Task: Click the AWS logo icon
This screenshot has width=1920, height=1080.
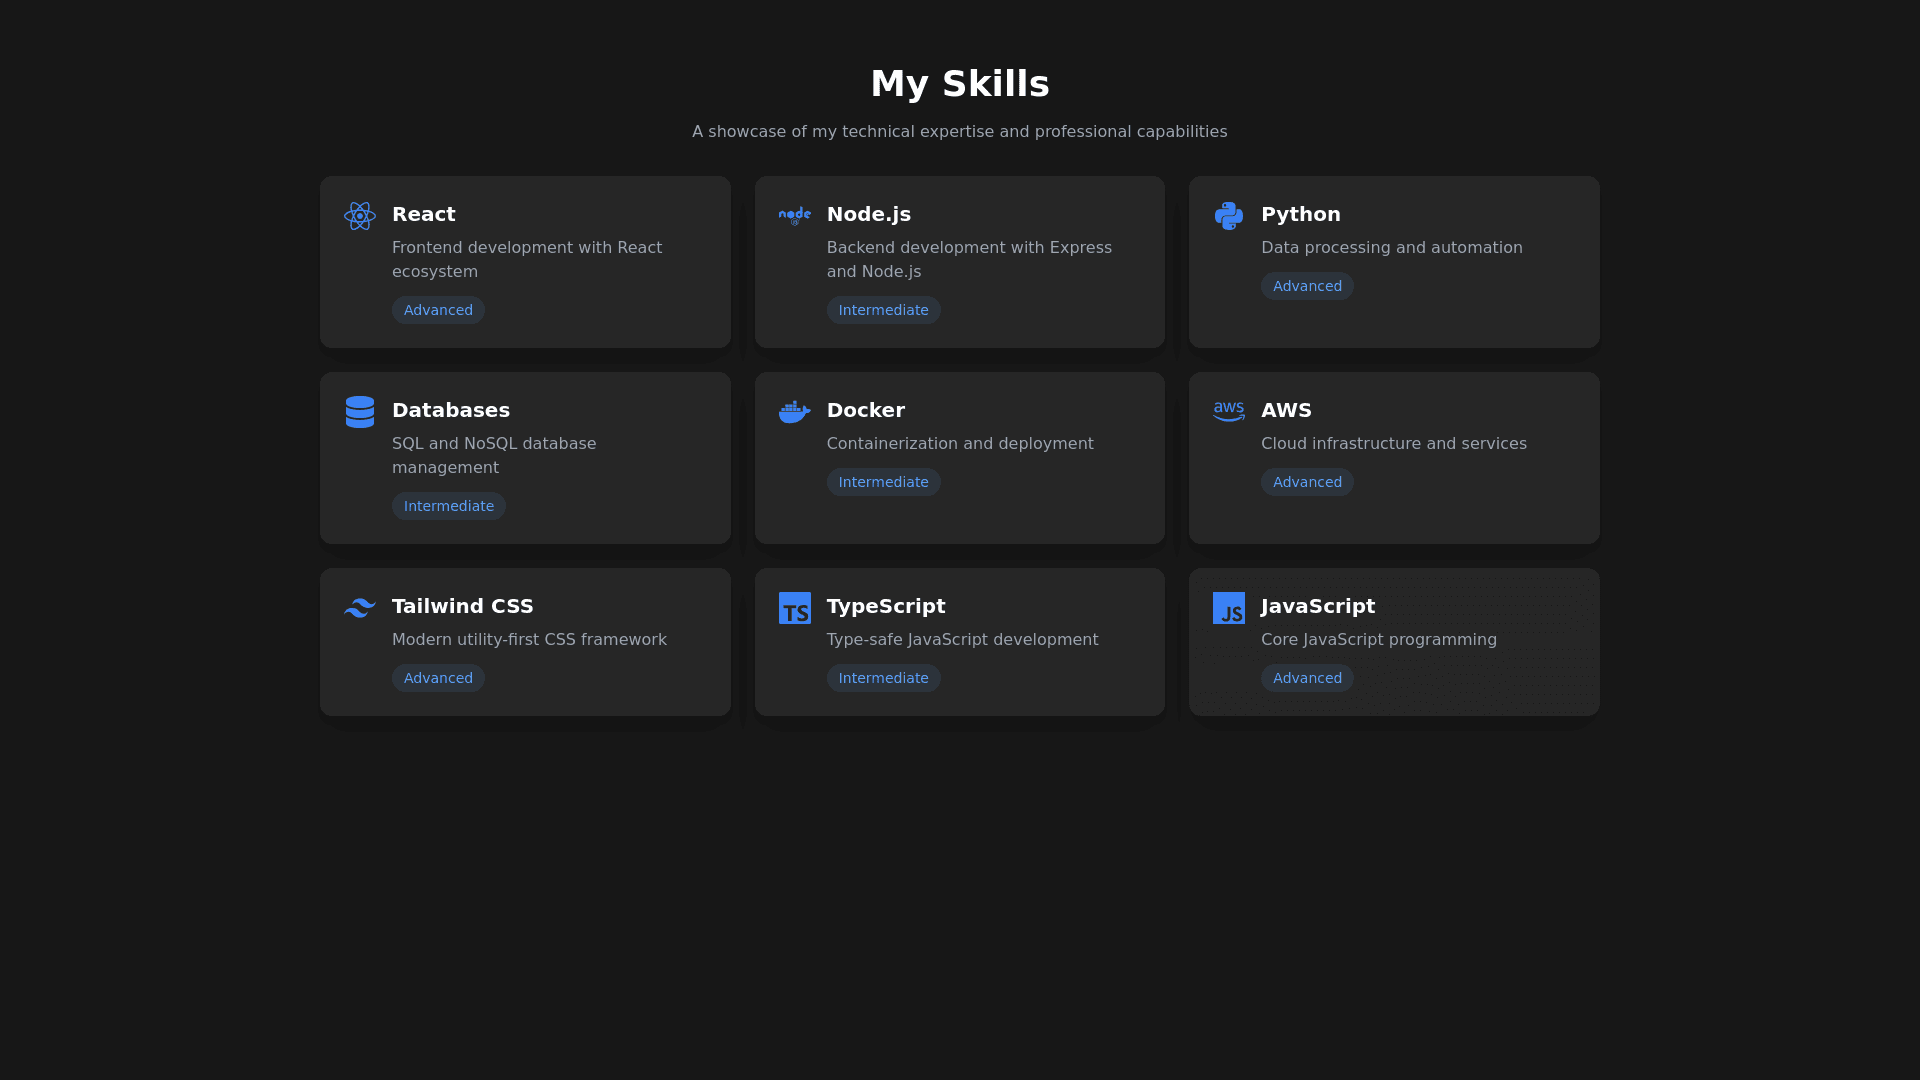Action: coord(1228,411)
